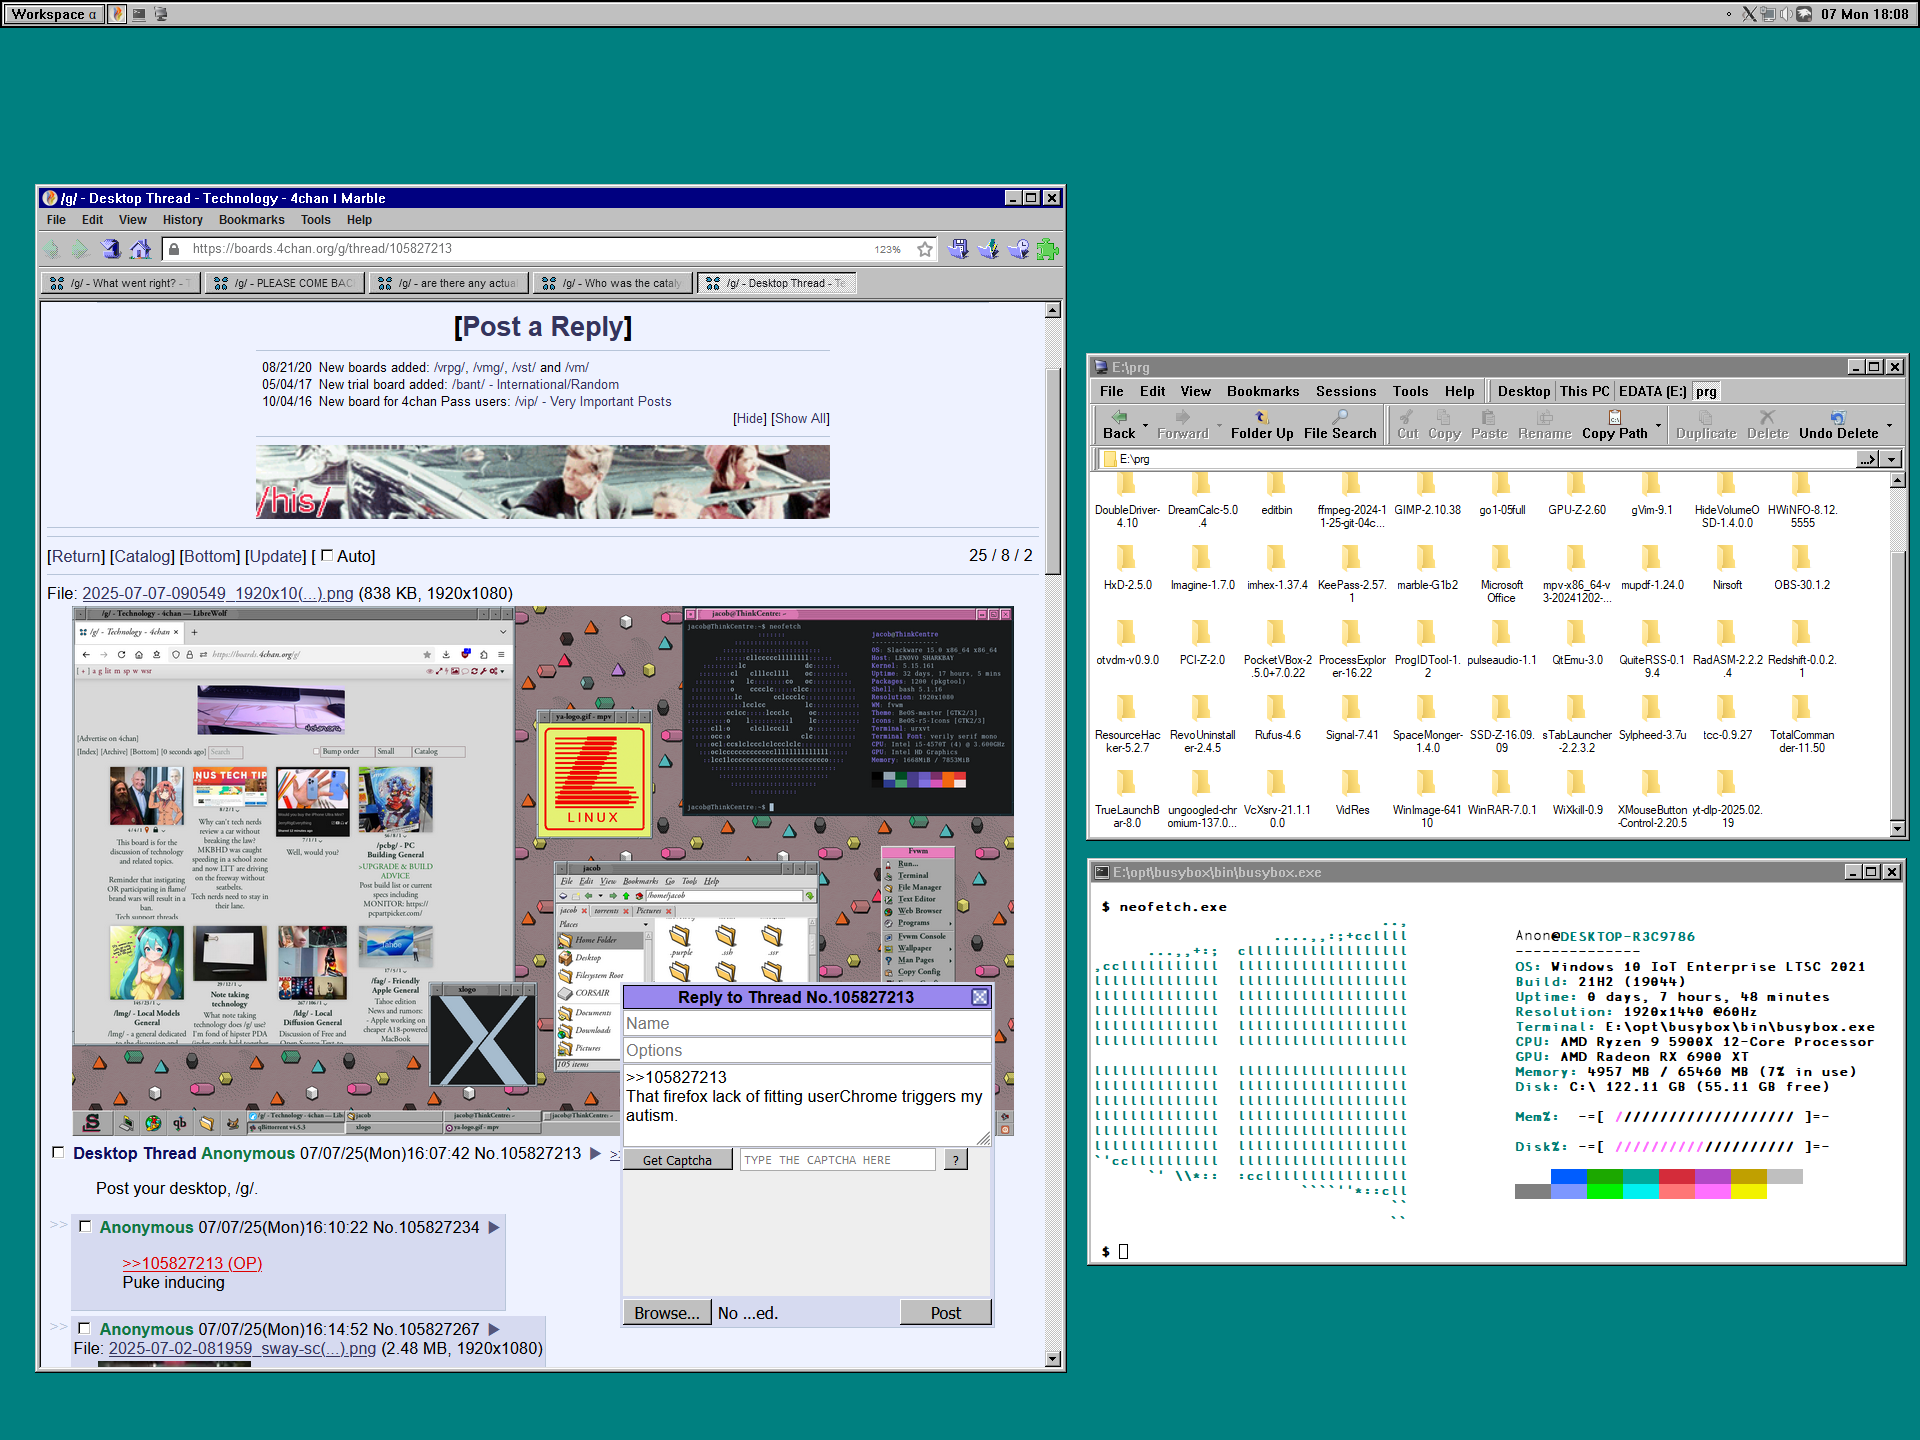The width and height of the screenshot is (1920, 1440).
Task: Click the >>105827213 (OP) quote link
Action: pyautogui.click(x=192, y=1263)
